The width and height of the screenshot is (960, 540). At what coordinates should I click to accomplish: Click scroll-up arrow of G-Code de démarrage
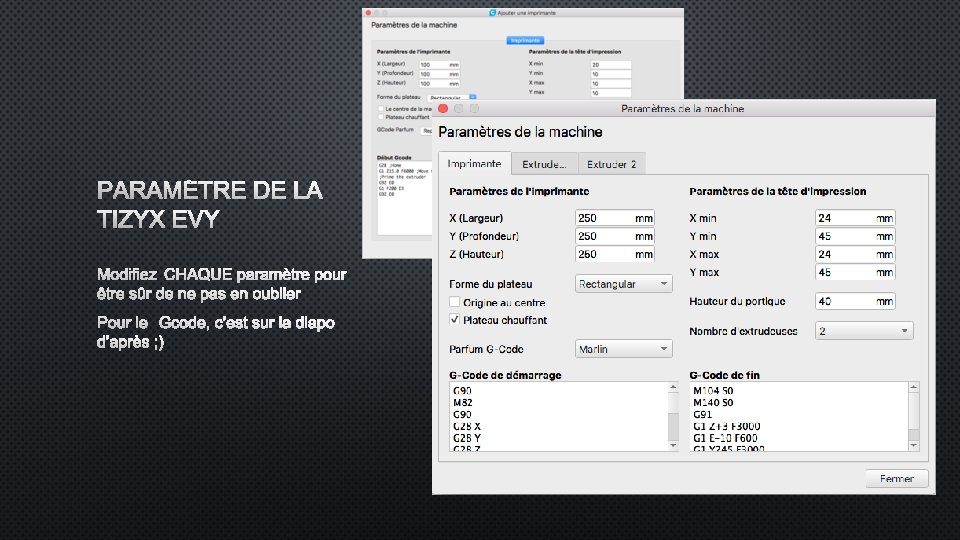tap(673, 387)
